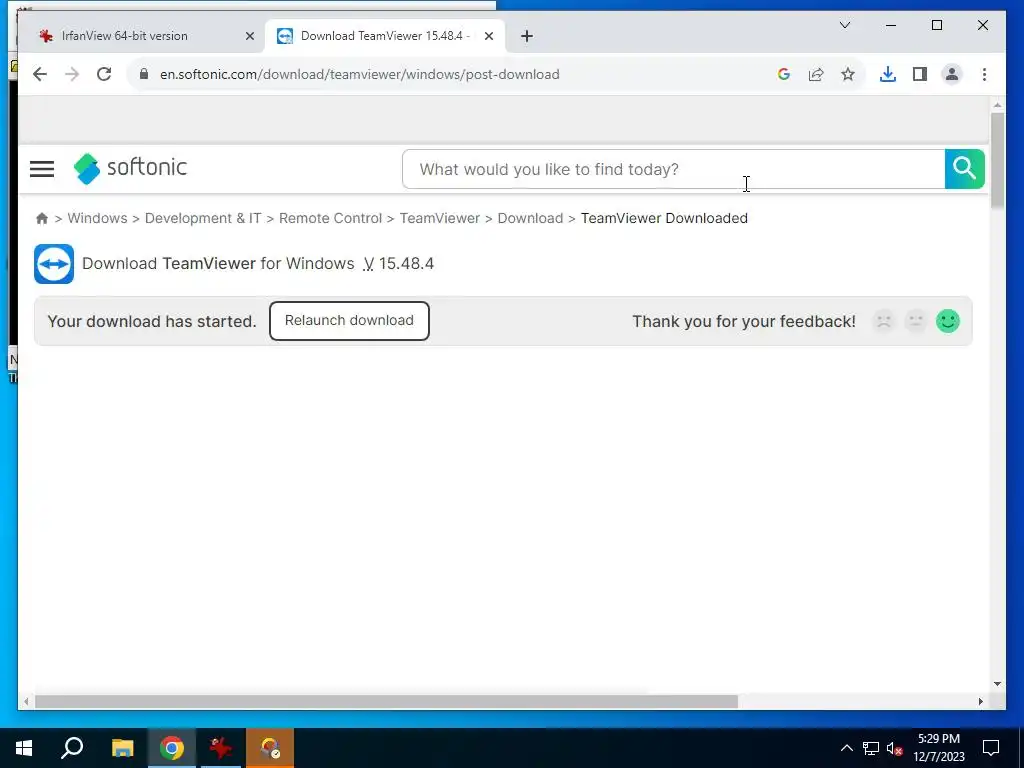
Task: Click the Softonic search magnifier button
Action: [965, 169]
